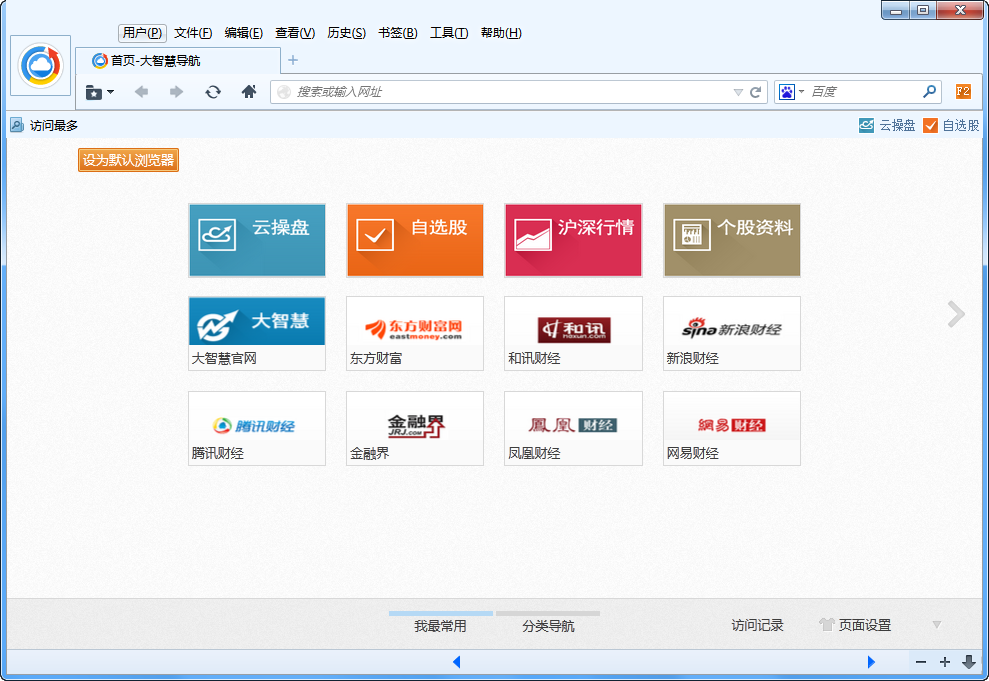989x681 pixels.
Task: Open the 书签(B) menu
Action: 397,33
